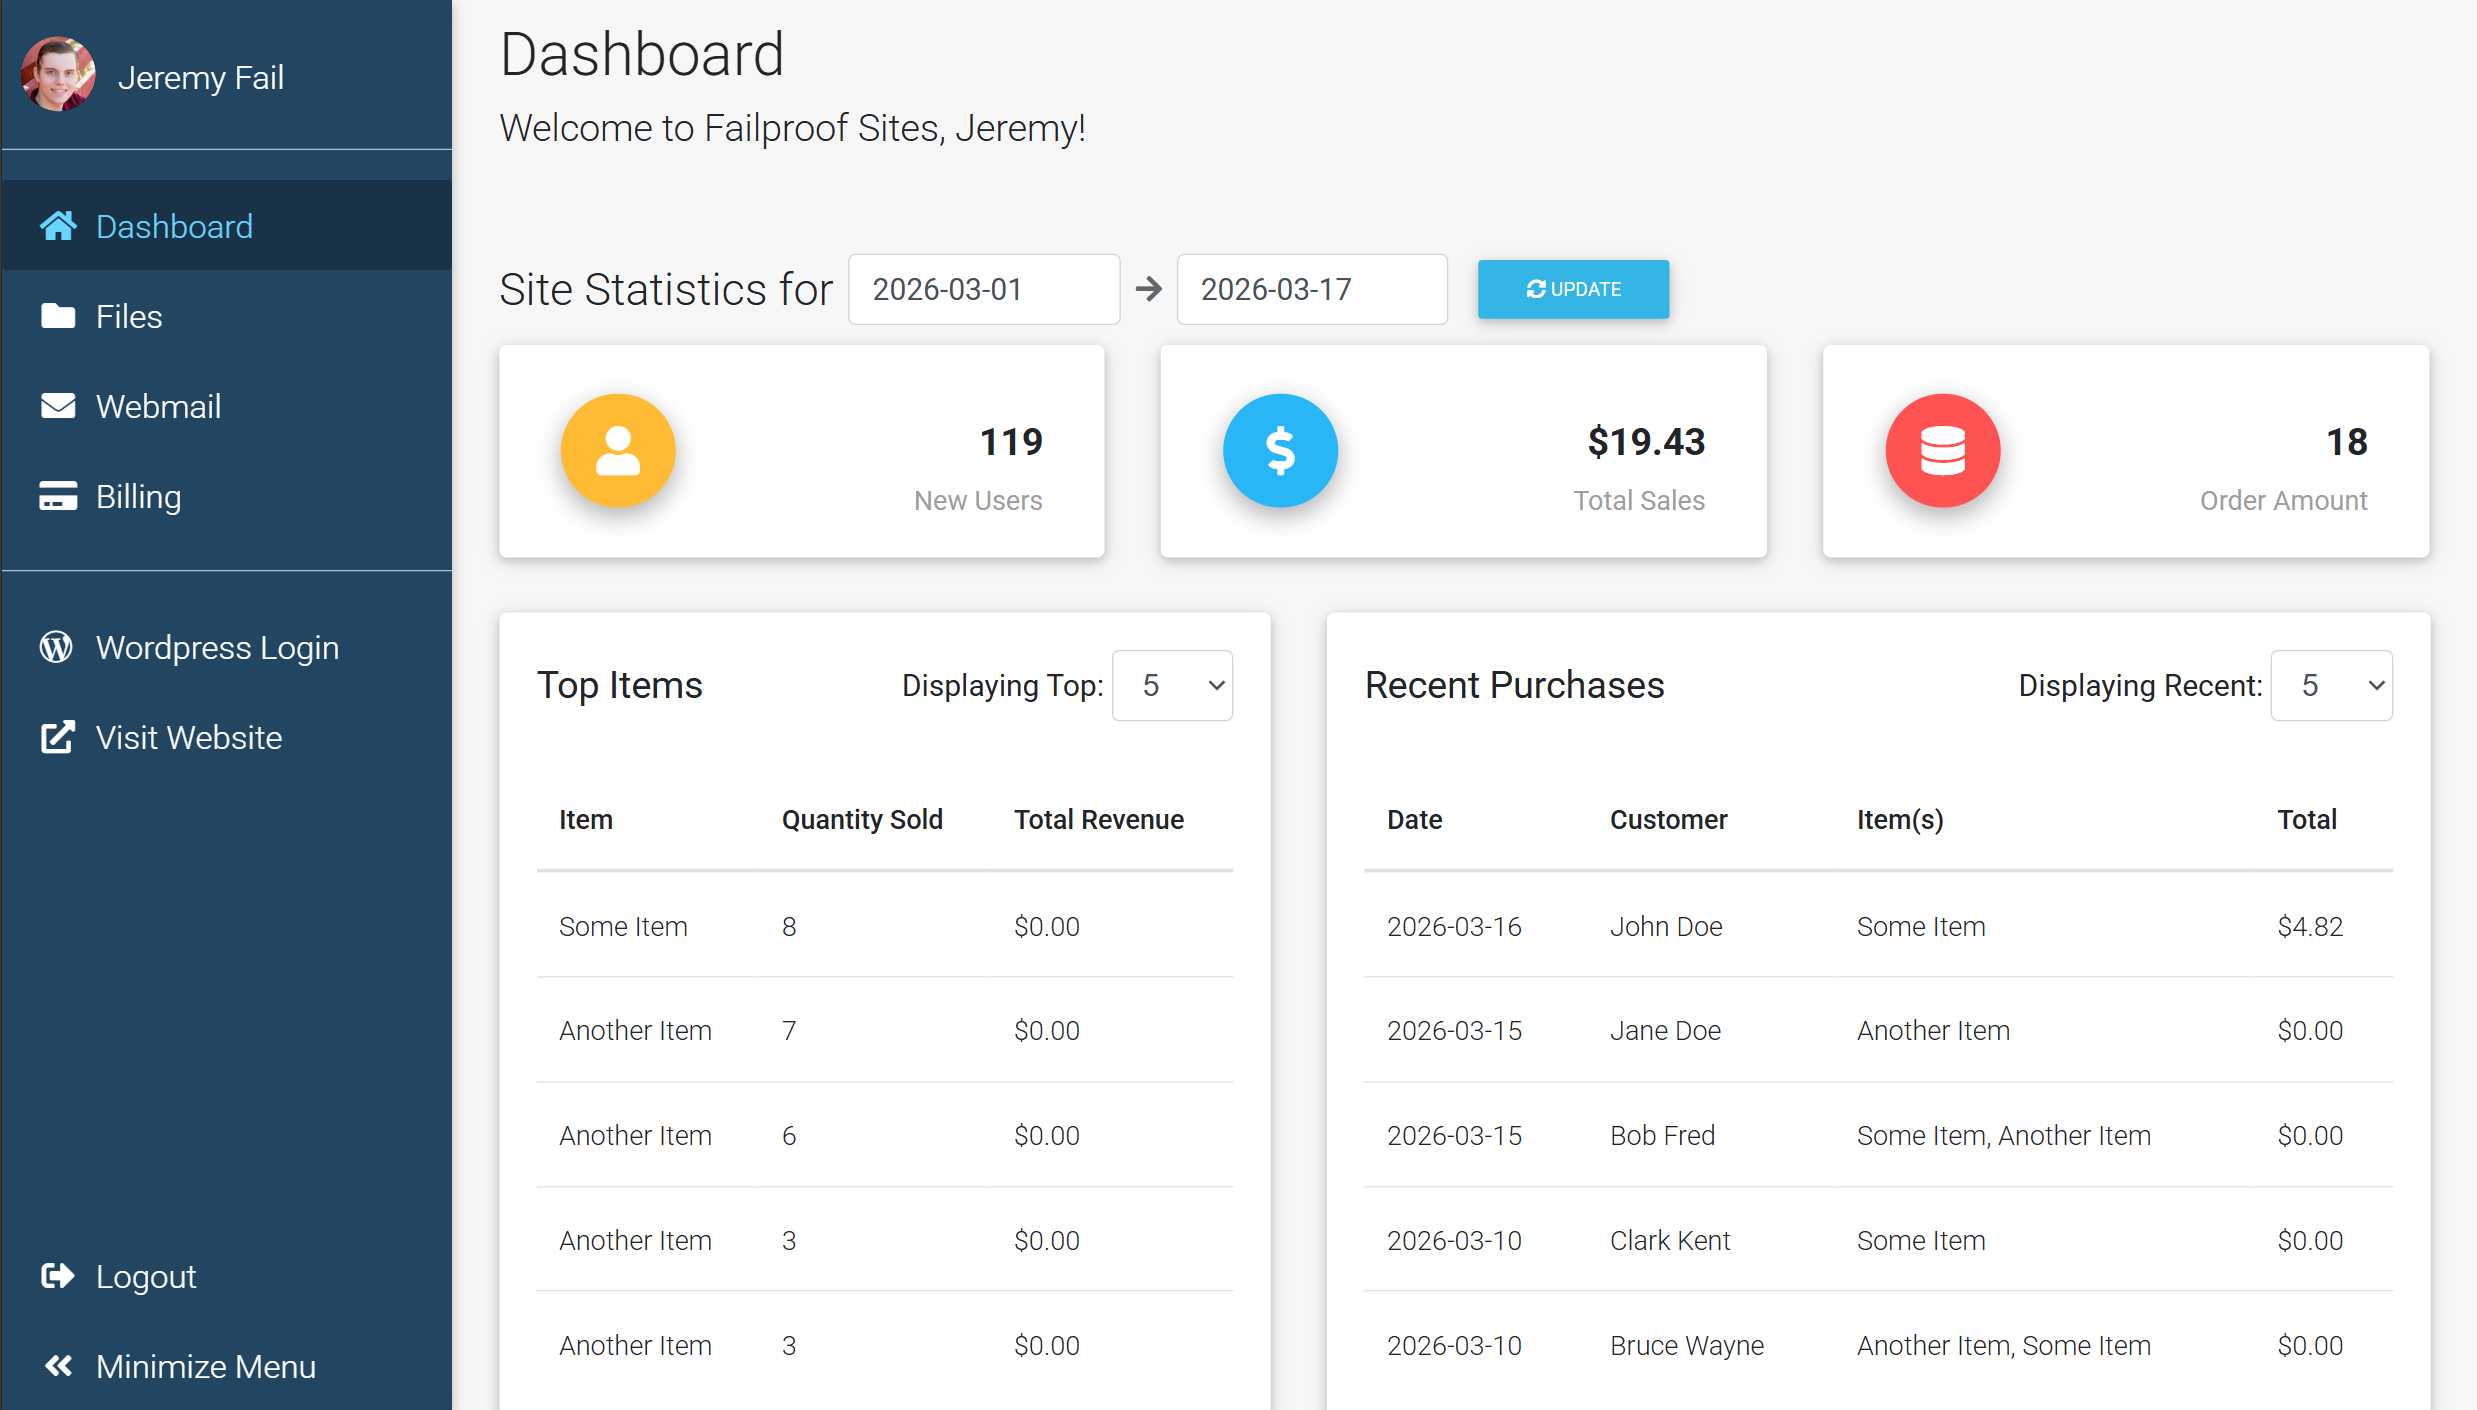
Task: Open the Displaying Recent dropdown
Action: pyautogui.click(x=2331, y=685)
